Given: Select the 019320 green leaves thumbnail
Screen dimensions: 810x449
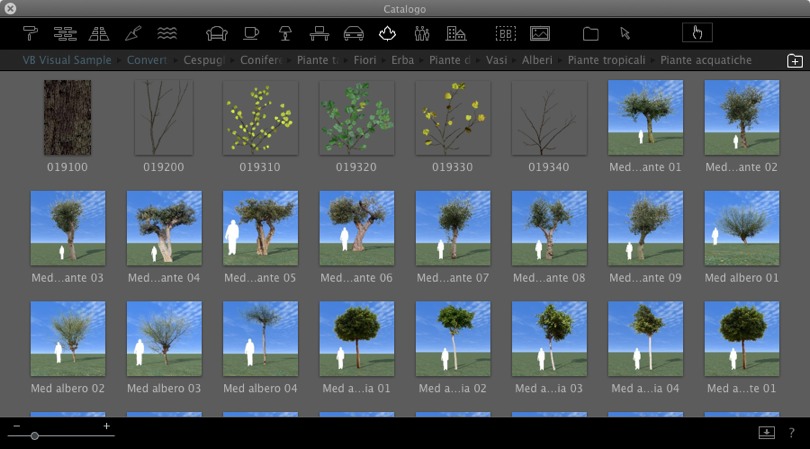Looking at the screenshot, I should [x=356, y=117].
